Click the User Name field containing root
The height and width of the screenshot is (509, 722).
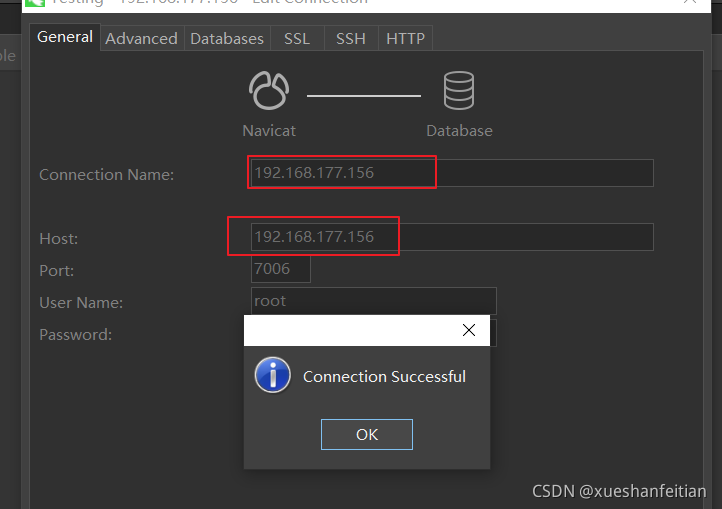pyautogui.click(x=373, y=301)
